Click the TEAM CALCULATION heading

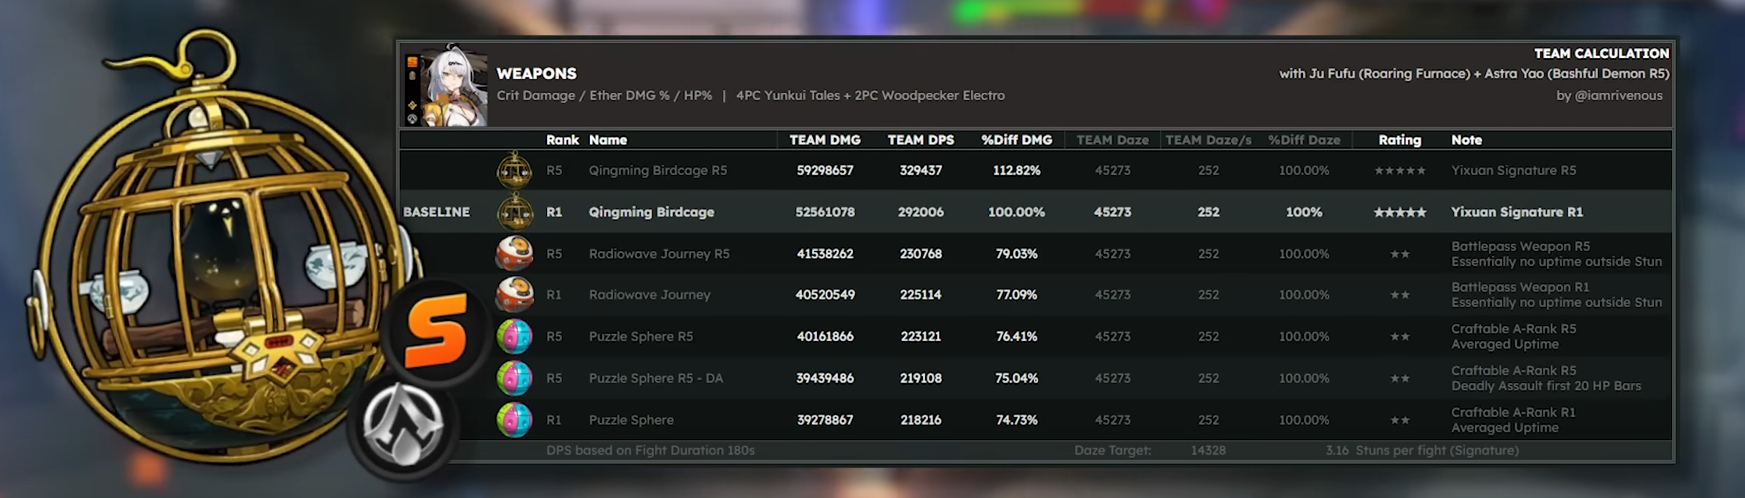pos(1601,53)
